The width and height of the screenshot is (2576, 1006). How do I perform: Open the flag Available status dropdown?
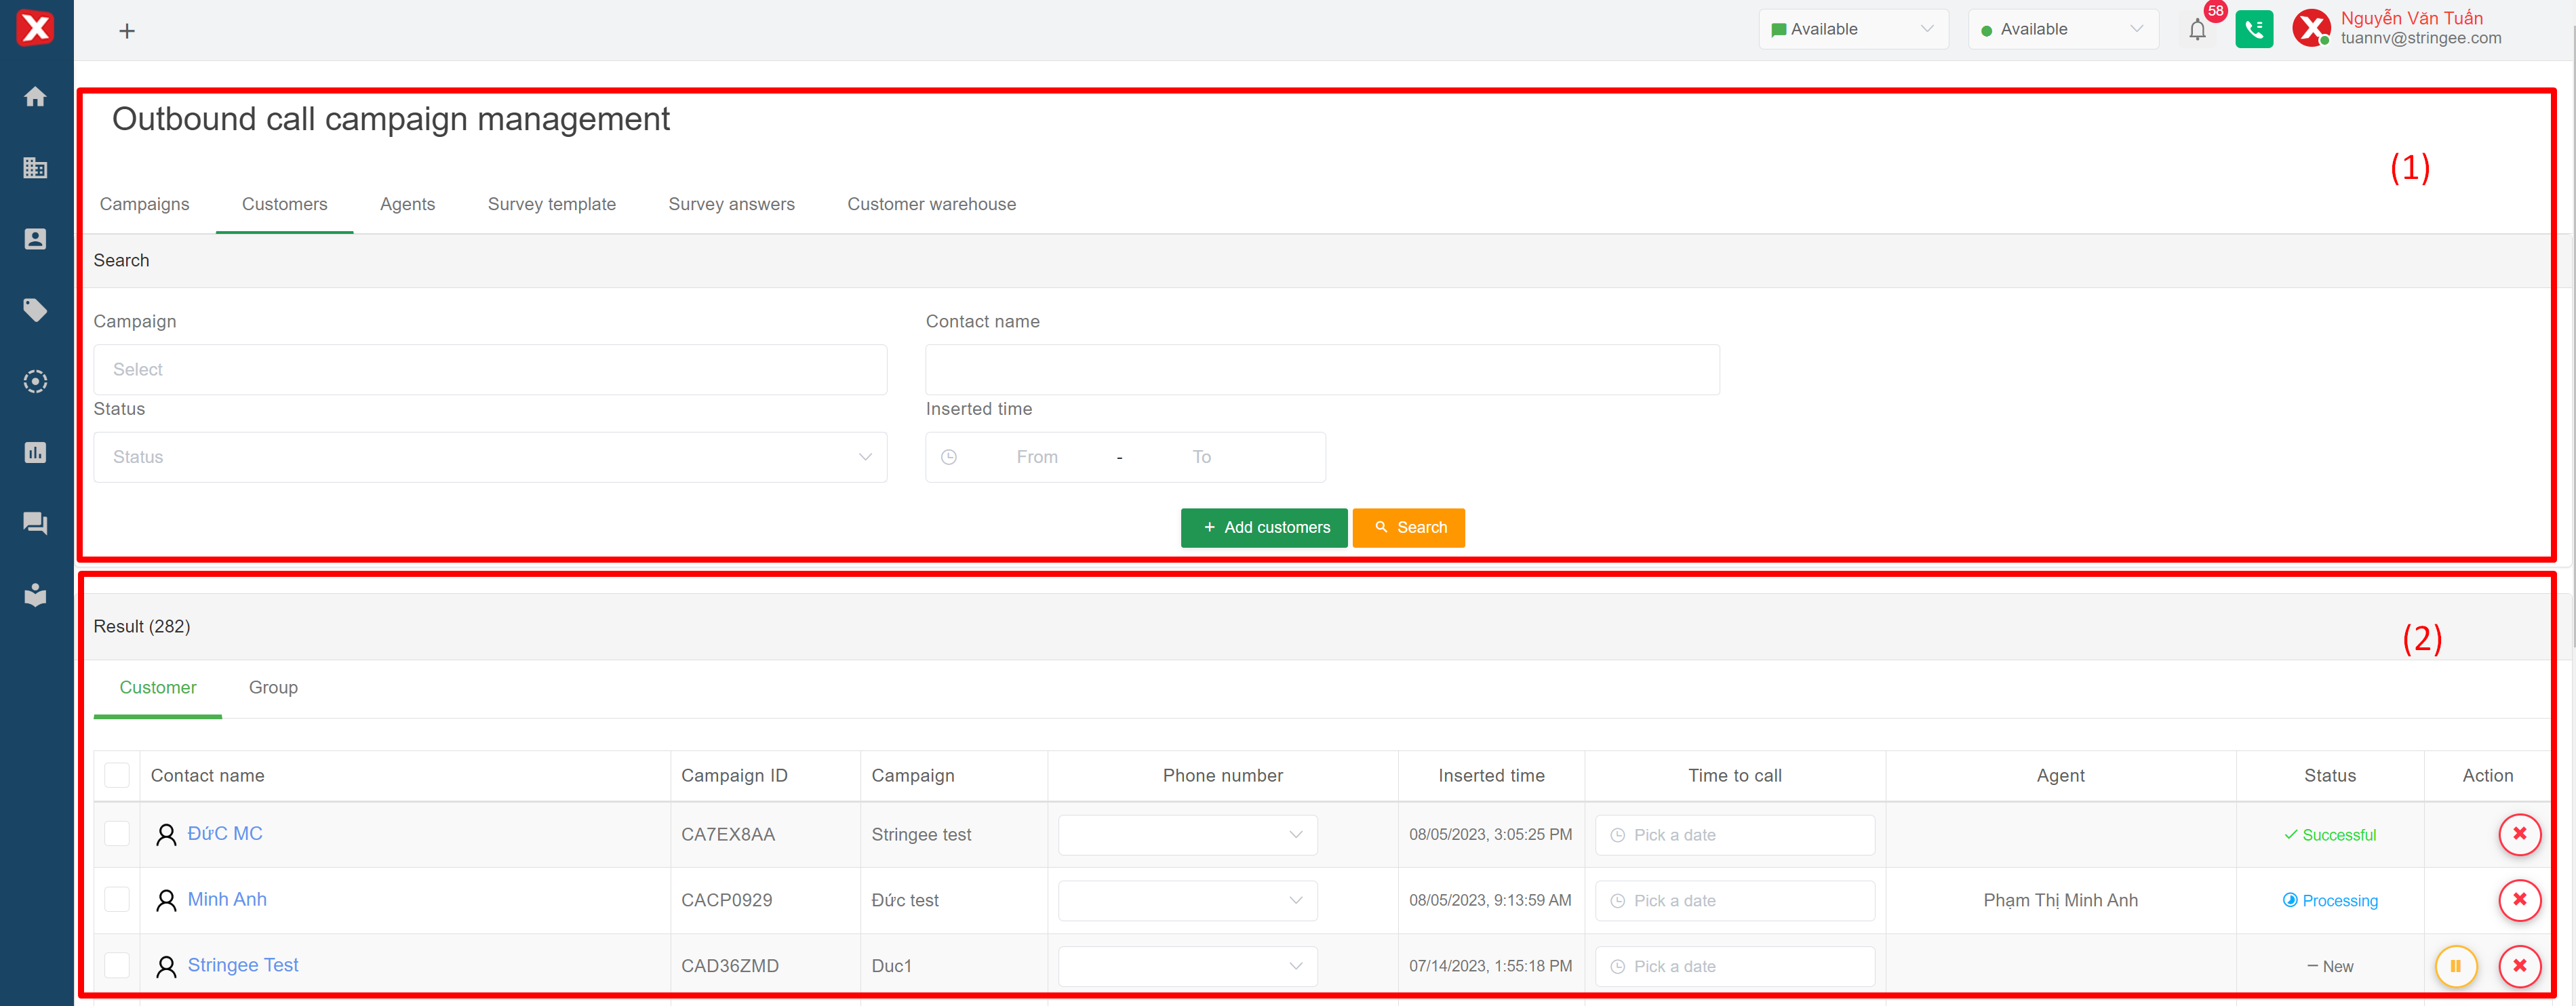[x=1853, y=30]
